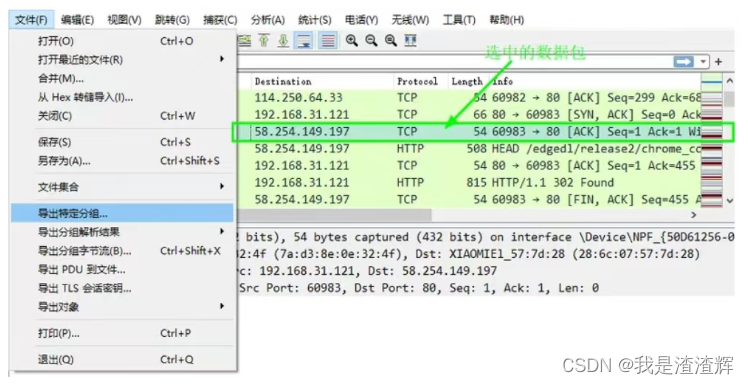Toggle auto-scroll during live capture
Image resolution: width=748 pixels, height=385 pixels.
304,41
